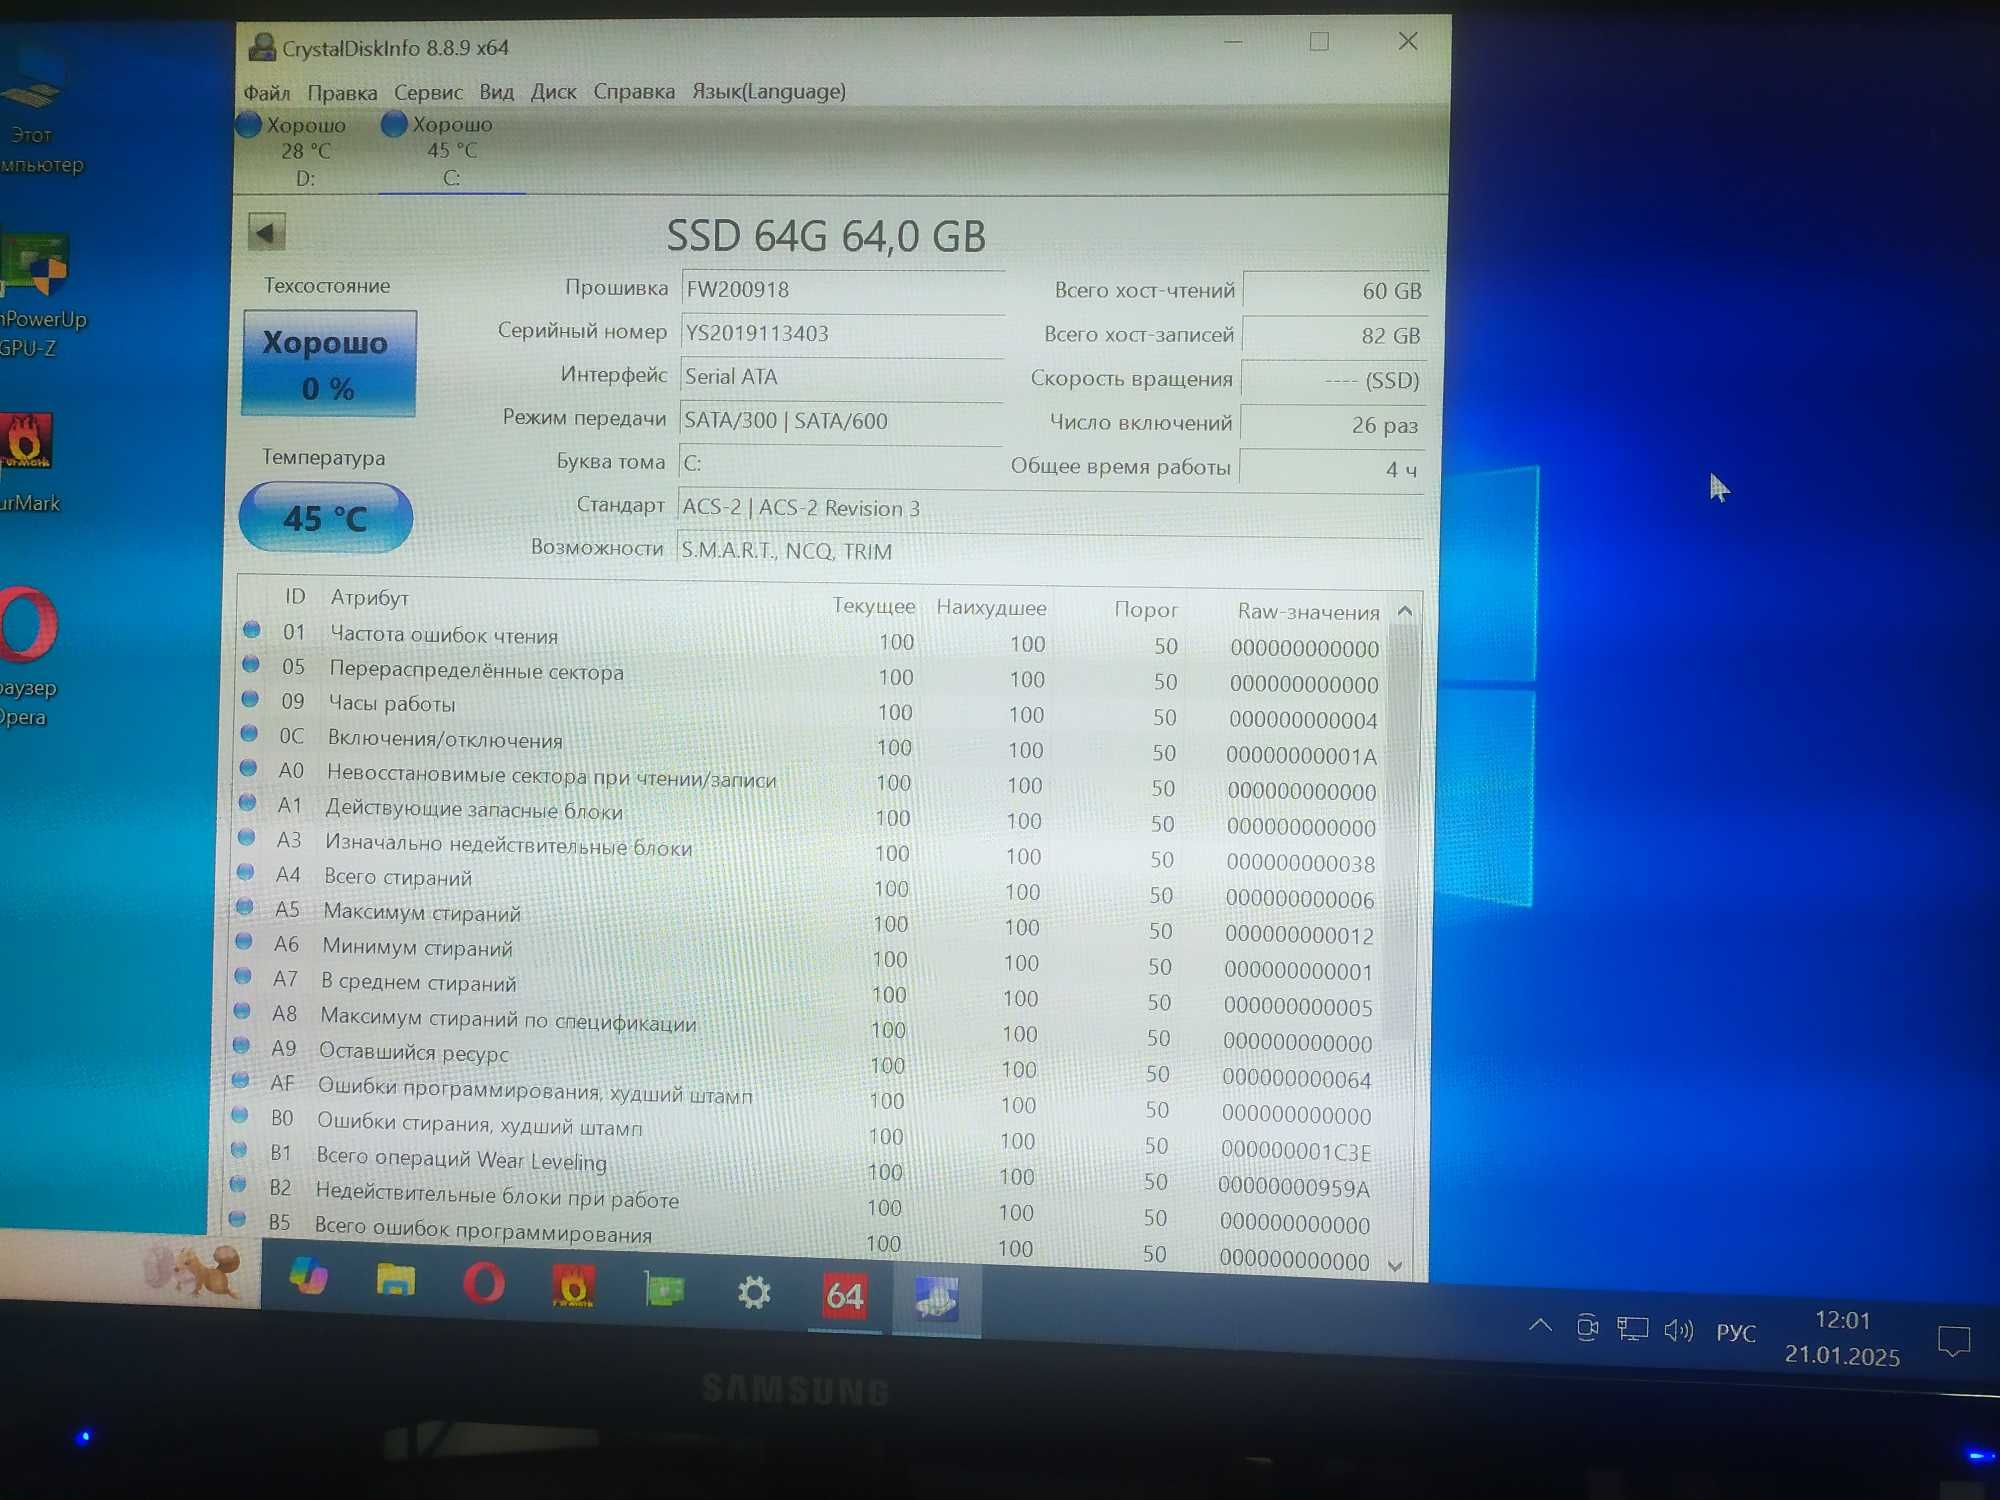
Task: Open the AIDA64 taskbar icon
Action: point(845,1296)
